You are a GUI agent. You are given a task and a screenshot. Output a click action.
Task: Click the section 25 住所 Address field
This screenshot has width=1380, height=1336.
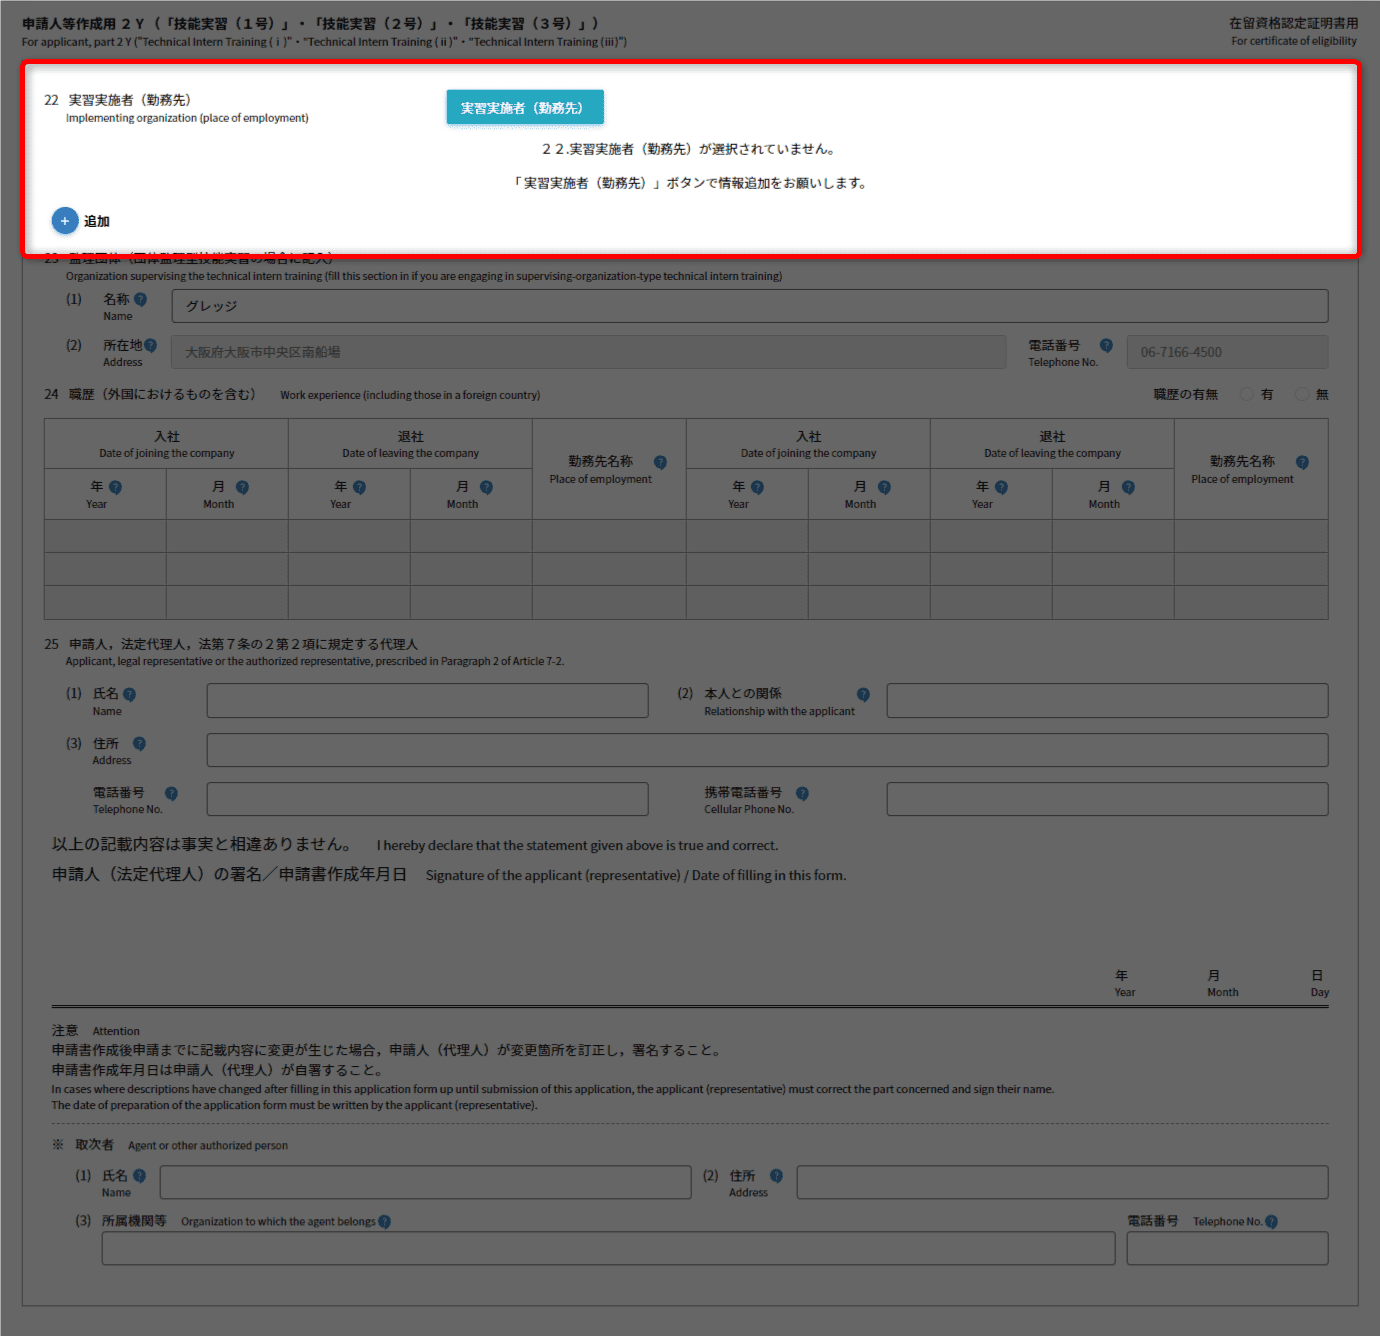[x=767, y=750]
